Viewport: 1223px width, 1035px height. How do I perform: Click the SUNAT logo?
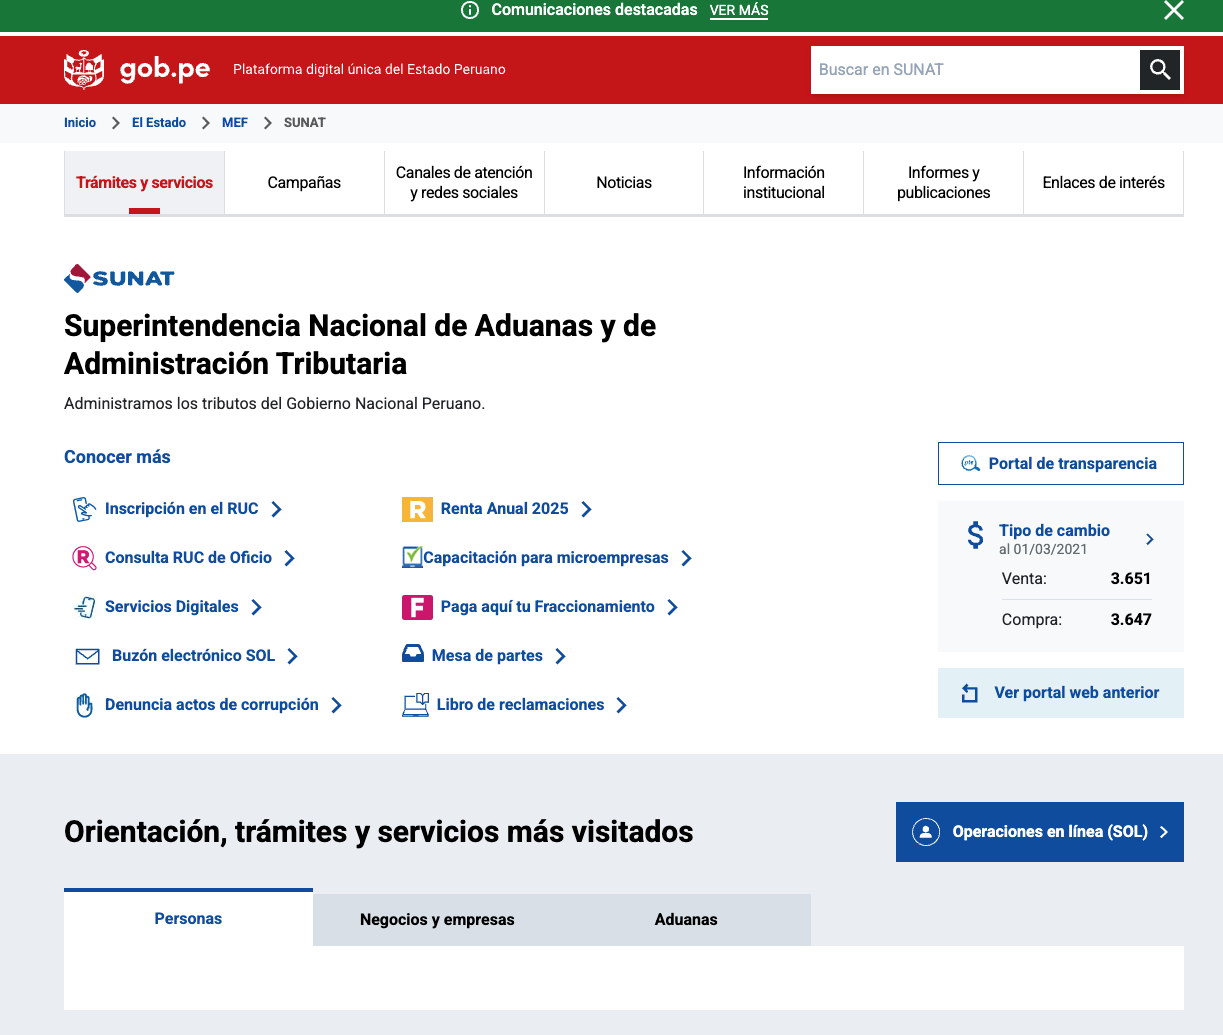(120, 278)
